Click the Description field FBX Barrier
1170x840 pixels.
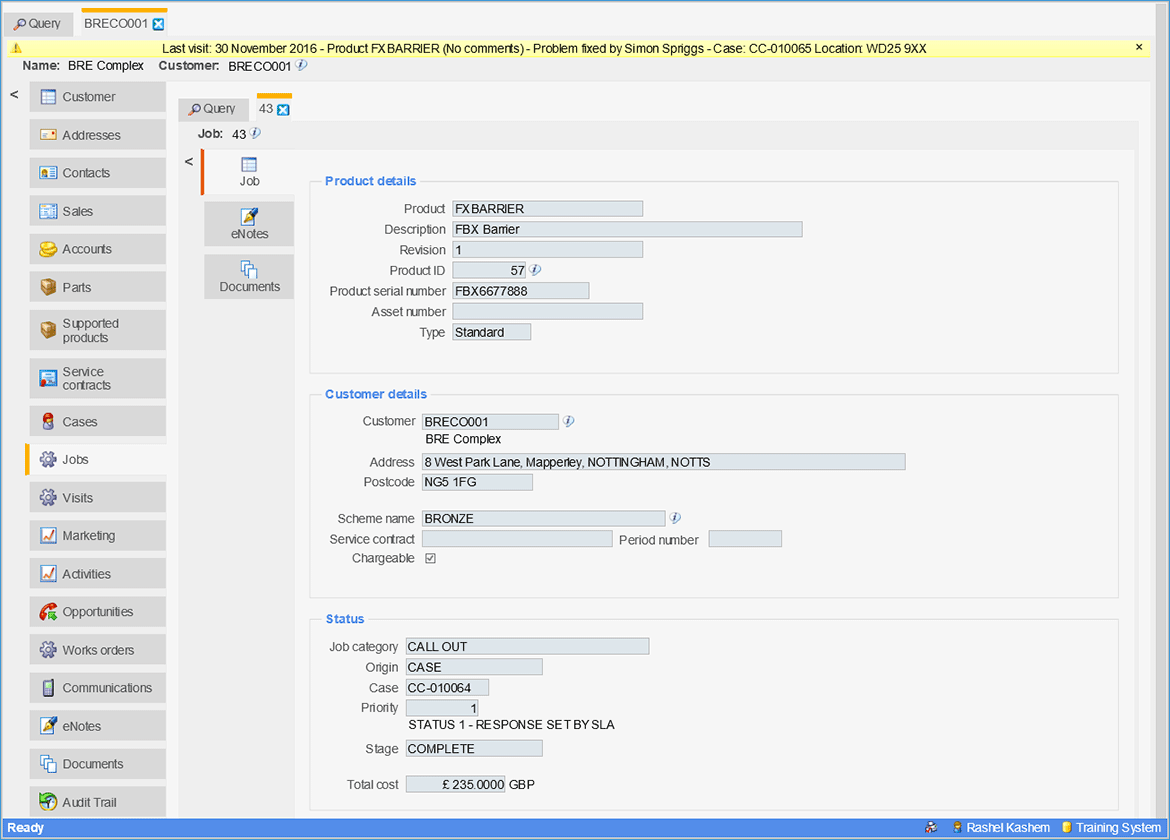pos(628,229)
